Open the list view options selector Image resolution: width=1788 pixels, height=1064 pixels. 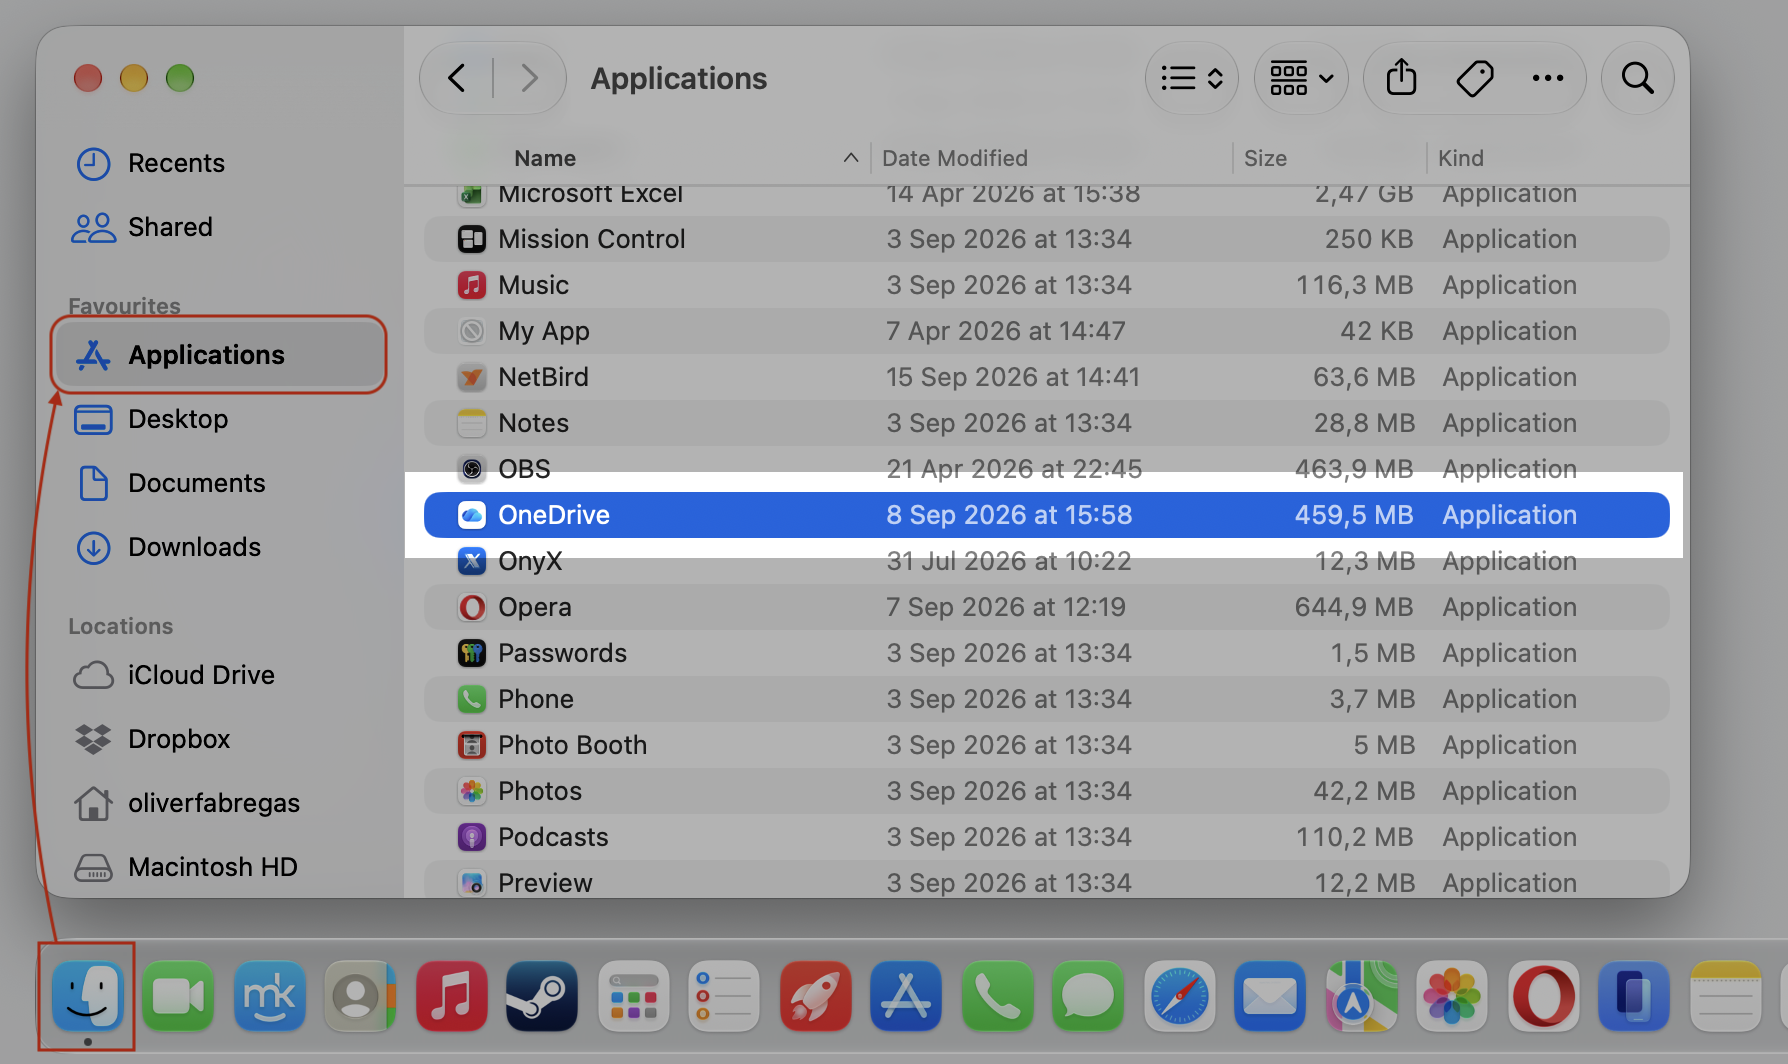pos(1192,78)
